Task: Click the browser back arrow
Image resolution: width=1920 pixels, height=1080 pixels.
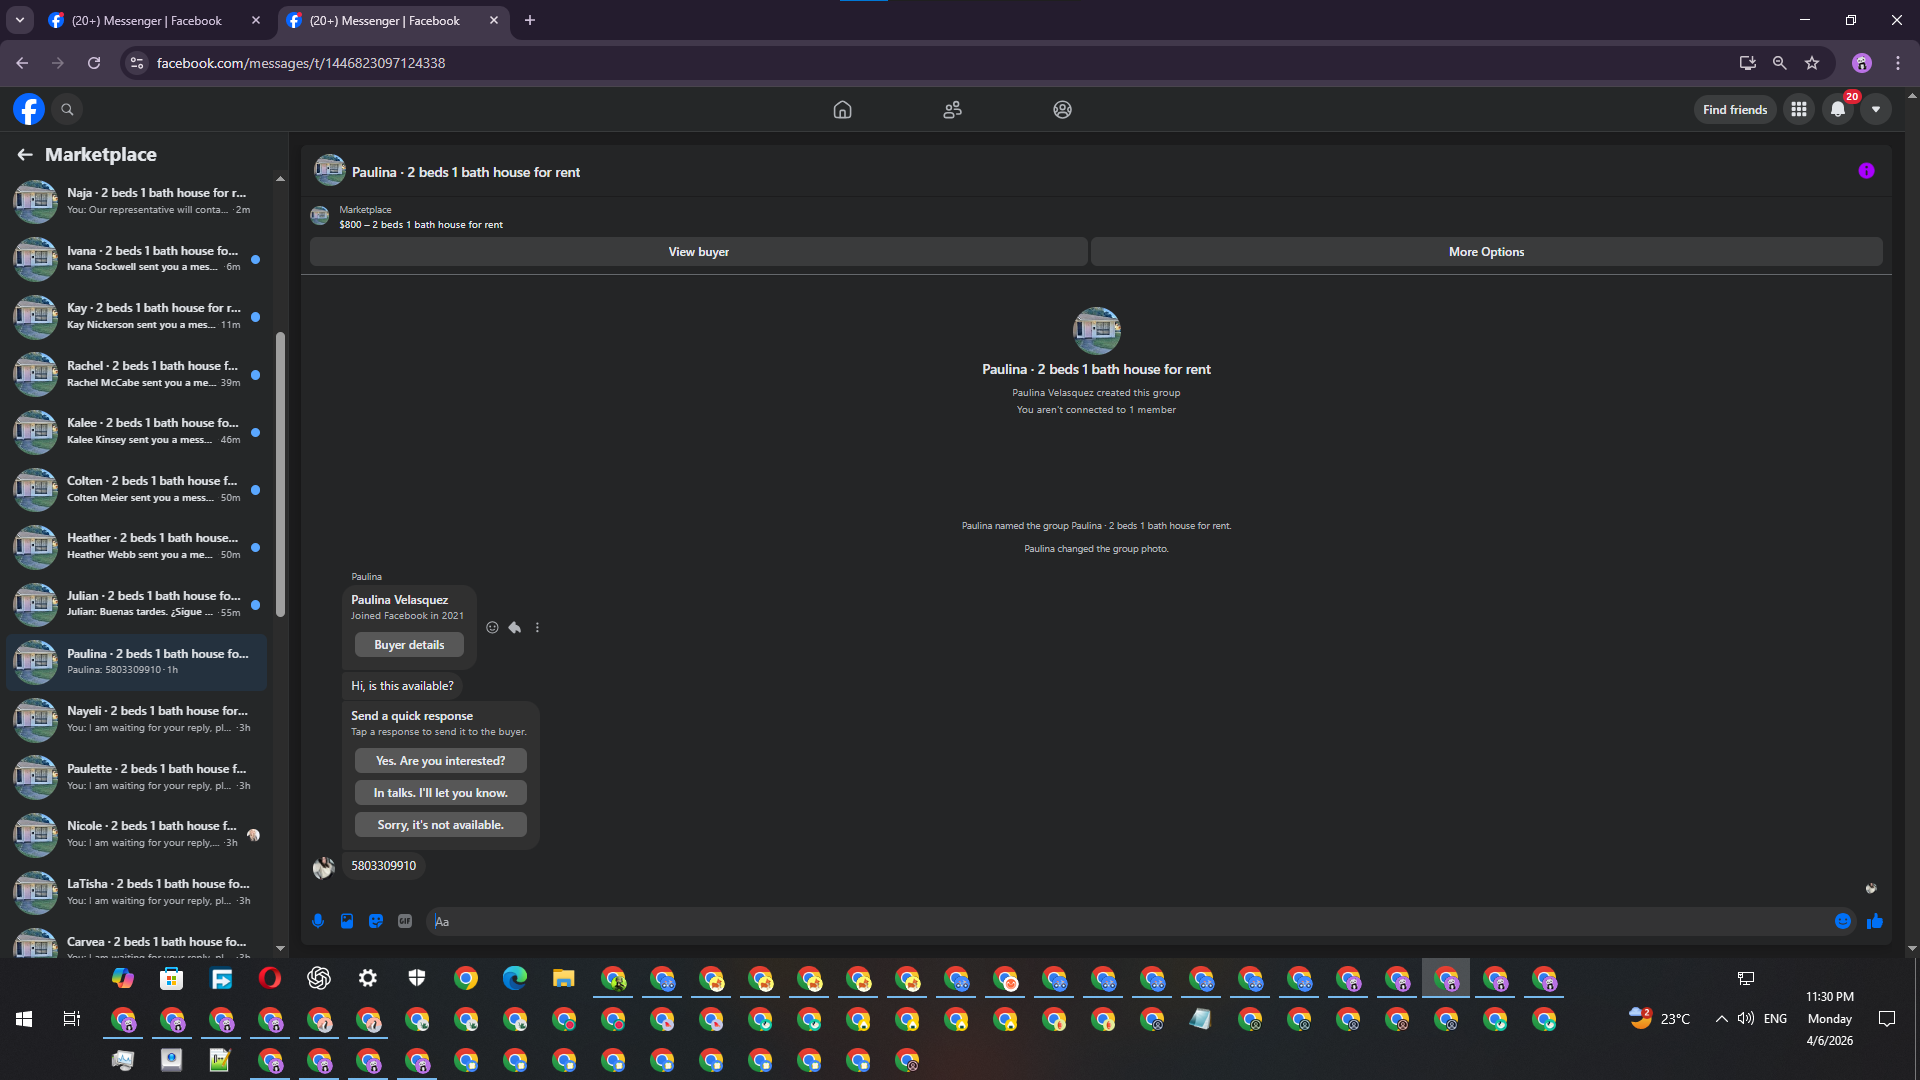Action: click(x=22, y=63)
